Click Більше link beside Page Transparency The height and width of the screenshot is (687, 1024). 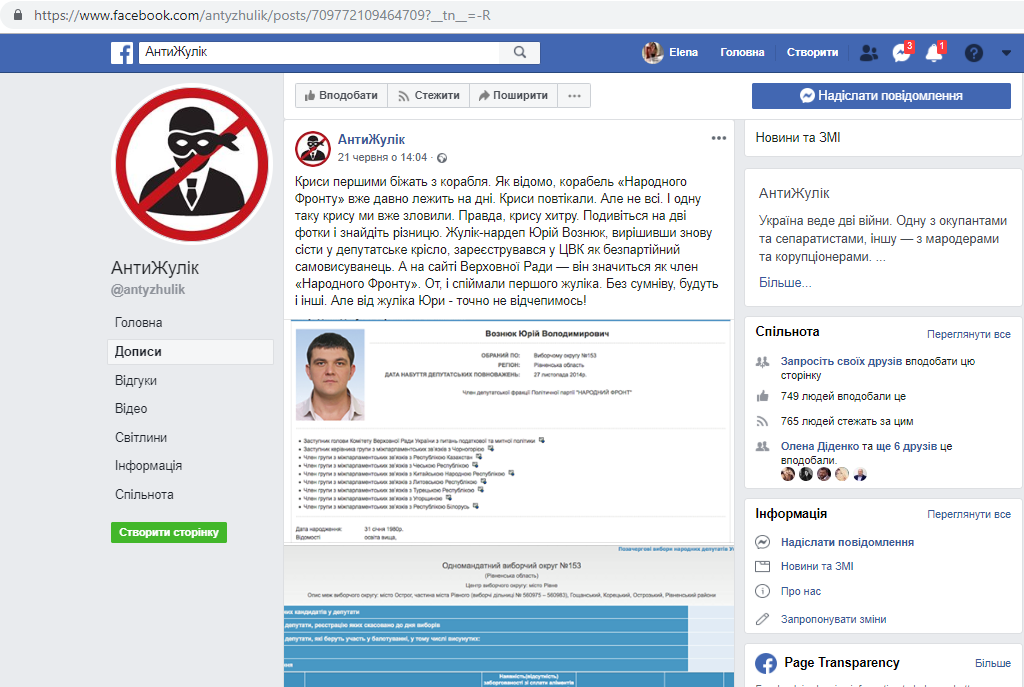[x=993, y=663]
